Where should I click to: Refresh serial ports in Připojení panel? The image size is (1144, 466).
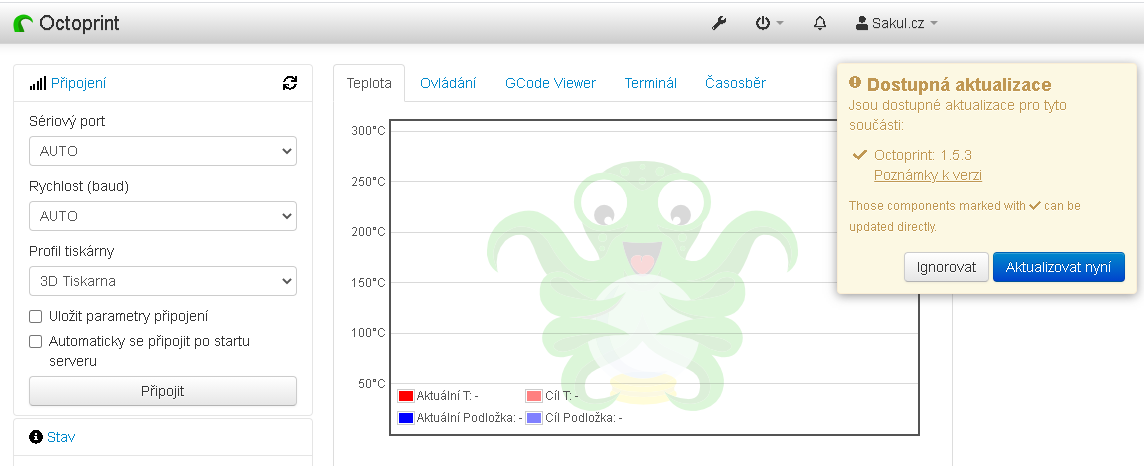[290, 83]
